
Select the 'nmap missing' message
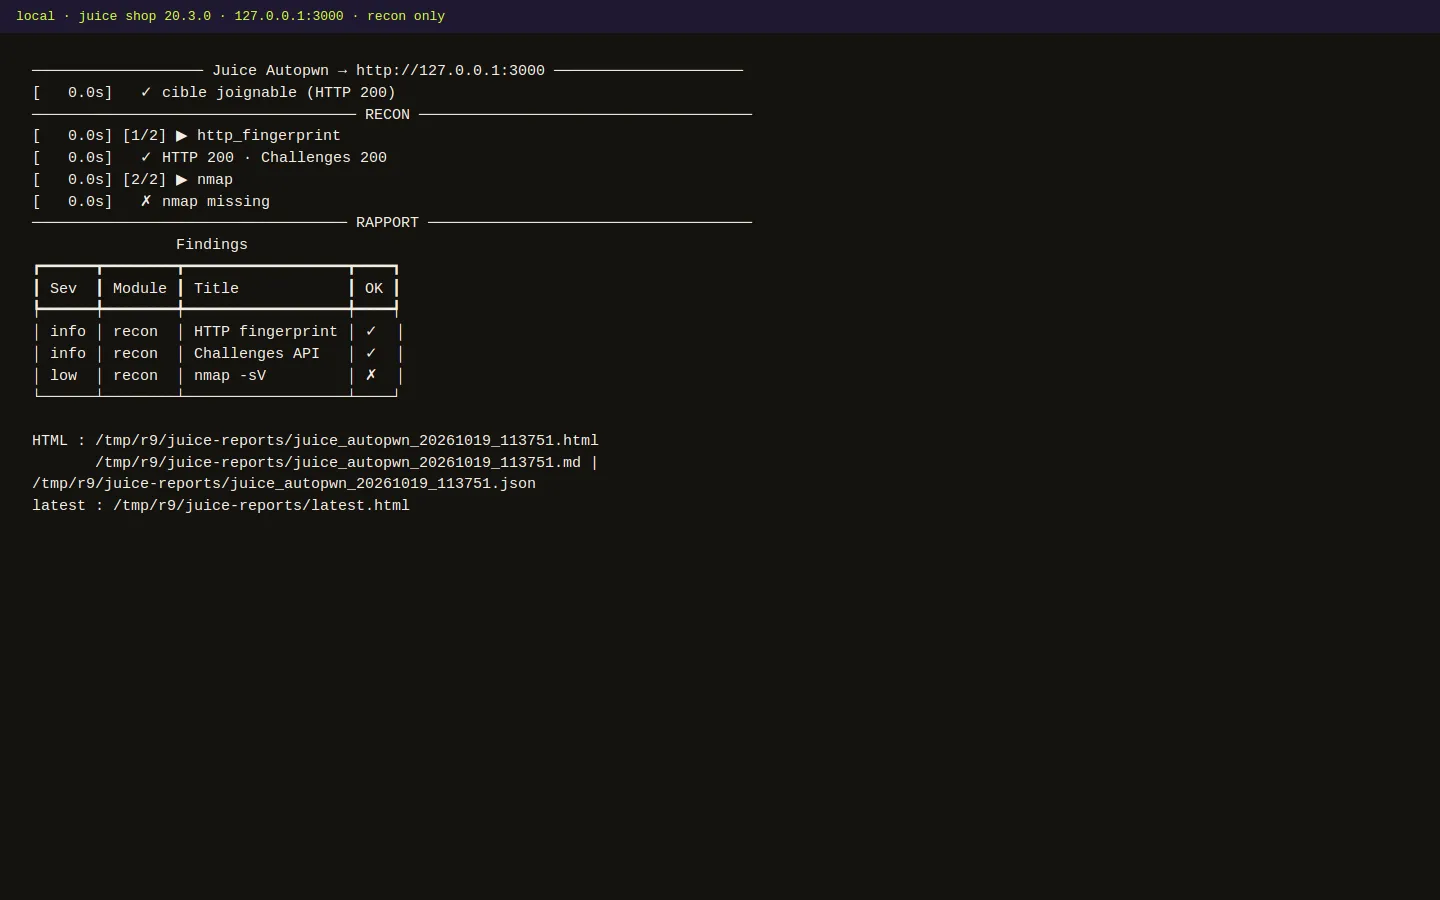point(216,202)
